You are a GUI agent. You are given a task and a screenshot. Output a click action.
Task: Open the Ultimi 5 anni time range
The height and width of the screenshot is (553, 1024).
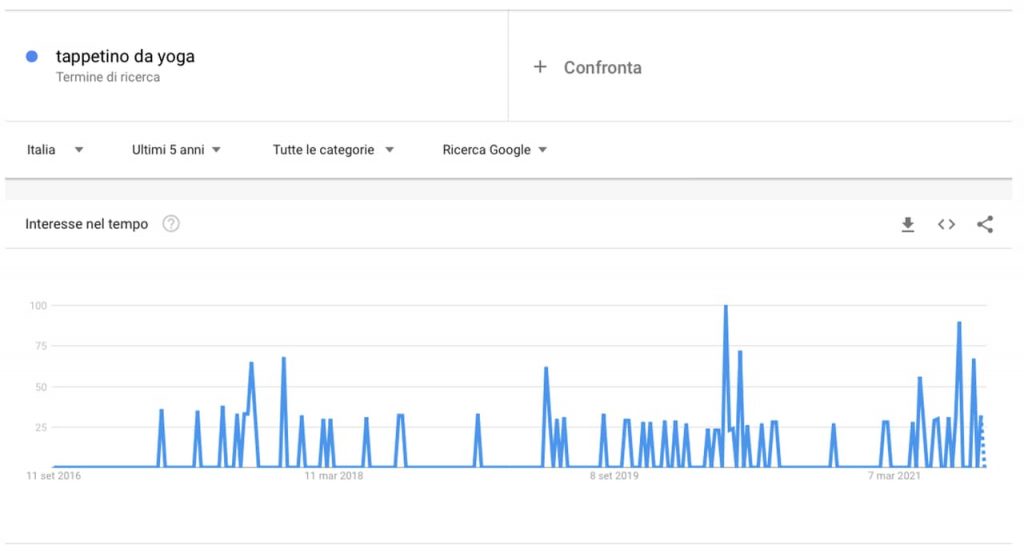point(176,150)
